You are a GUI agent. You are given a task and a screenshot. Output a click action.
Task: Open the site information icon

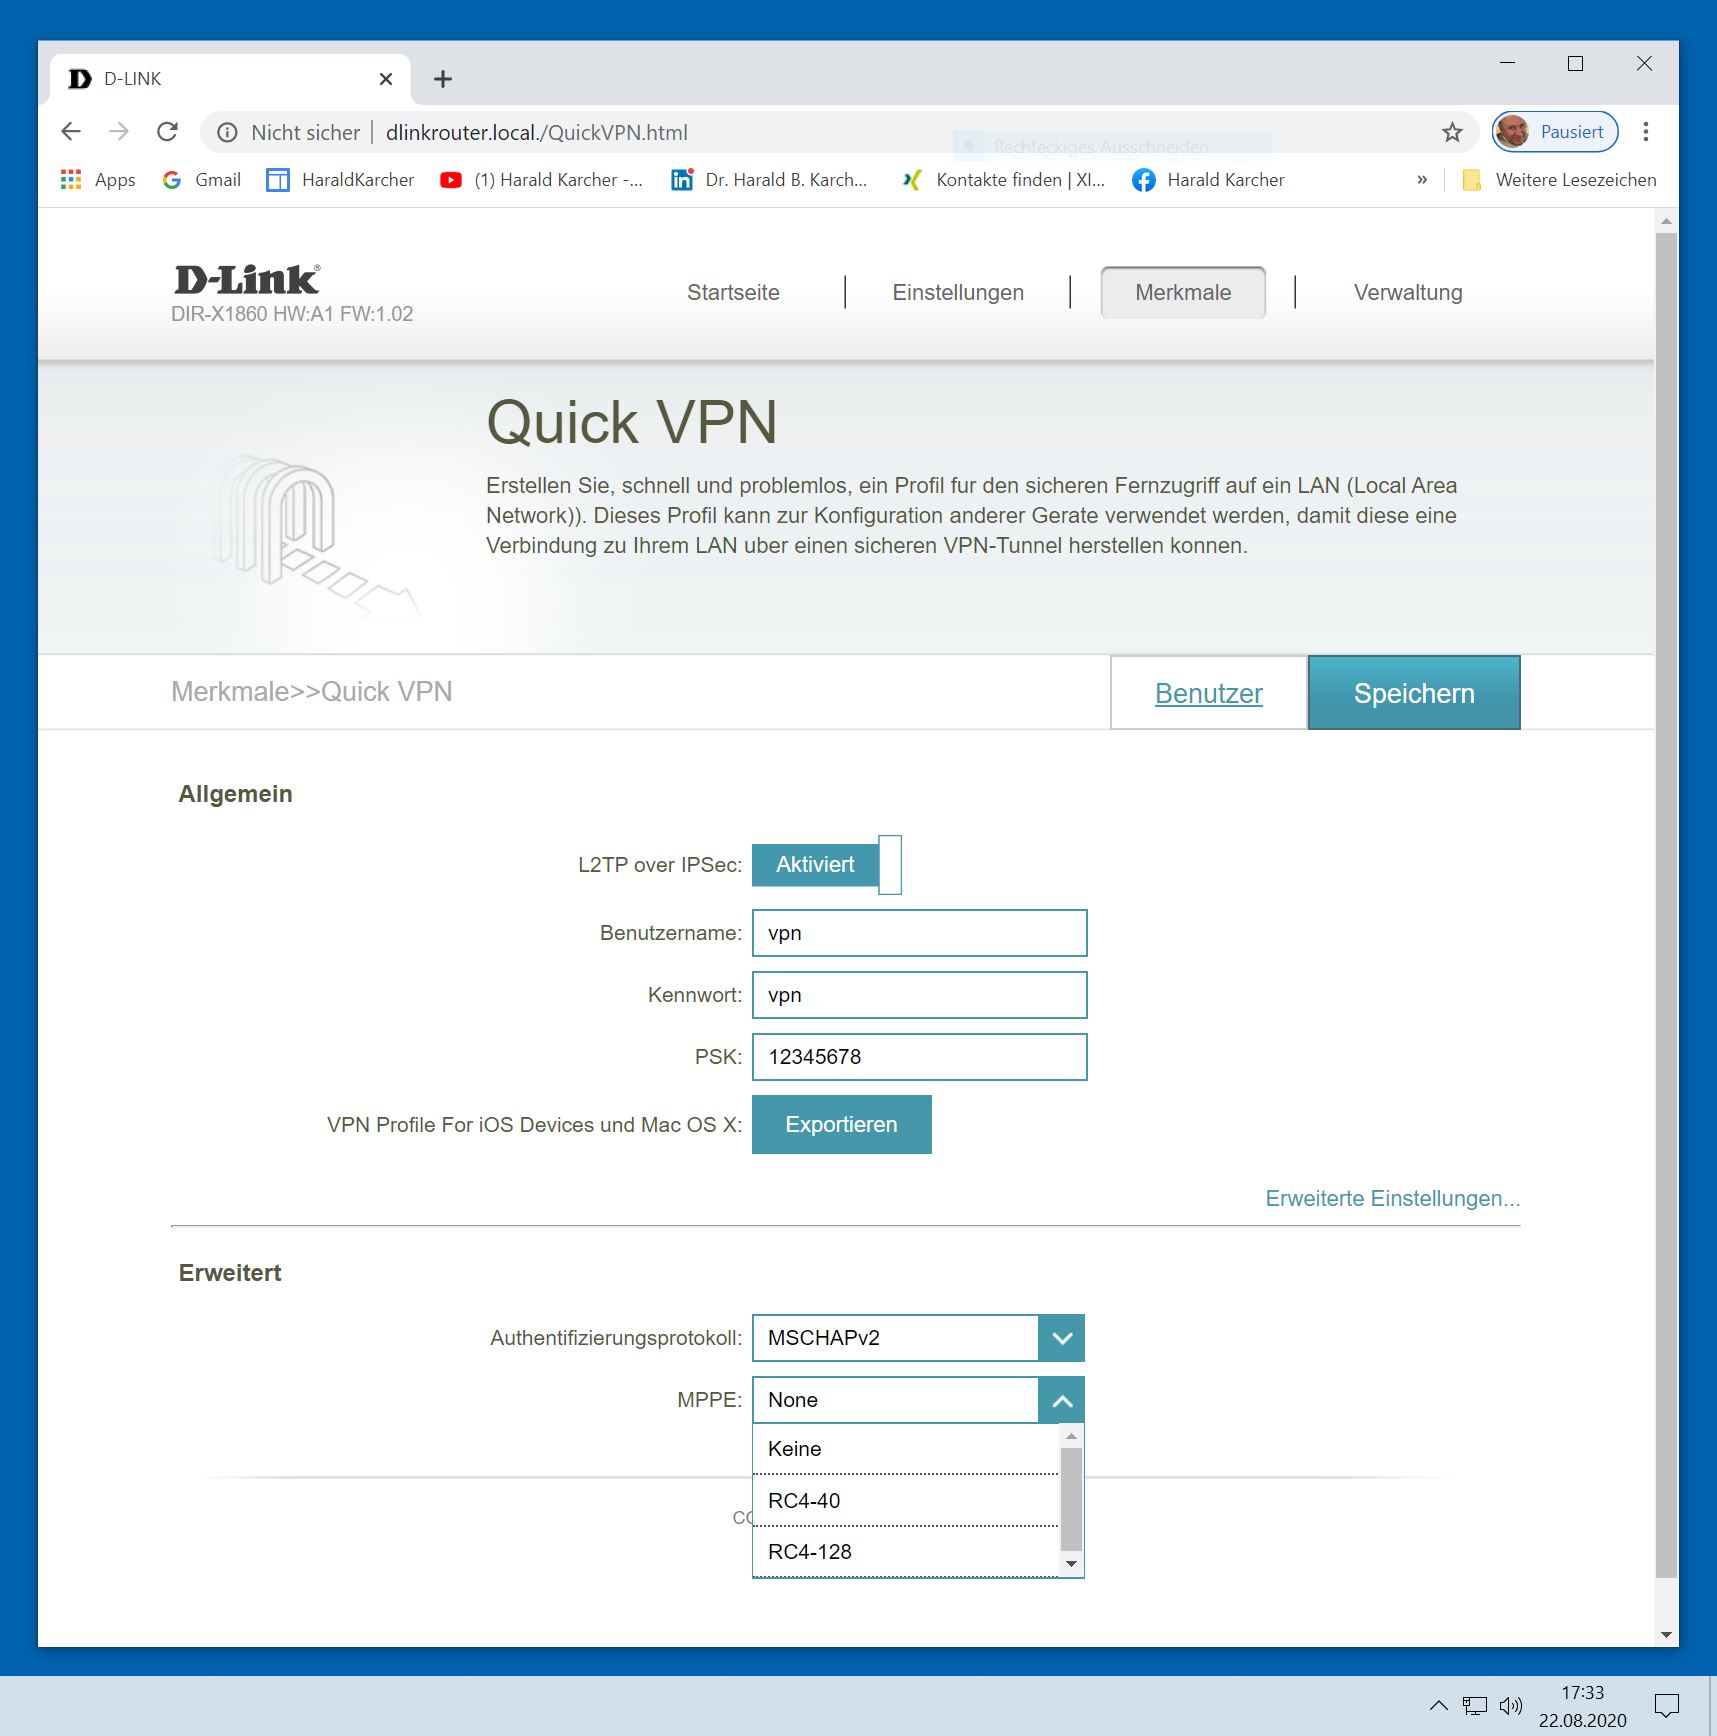pyautogui.click(x=228, y=132)
